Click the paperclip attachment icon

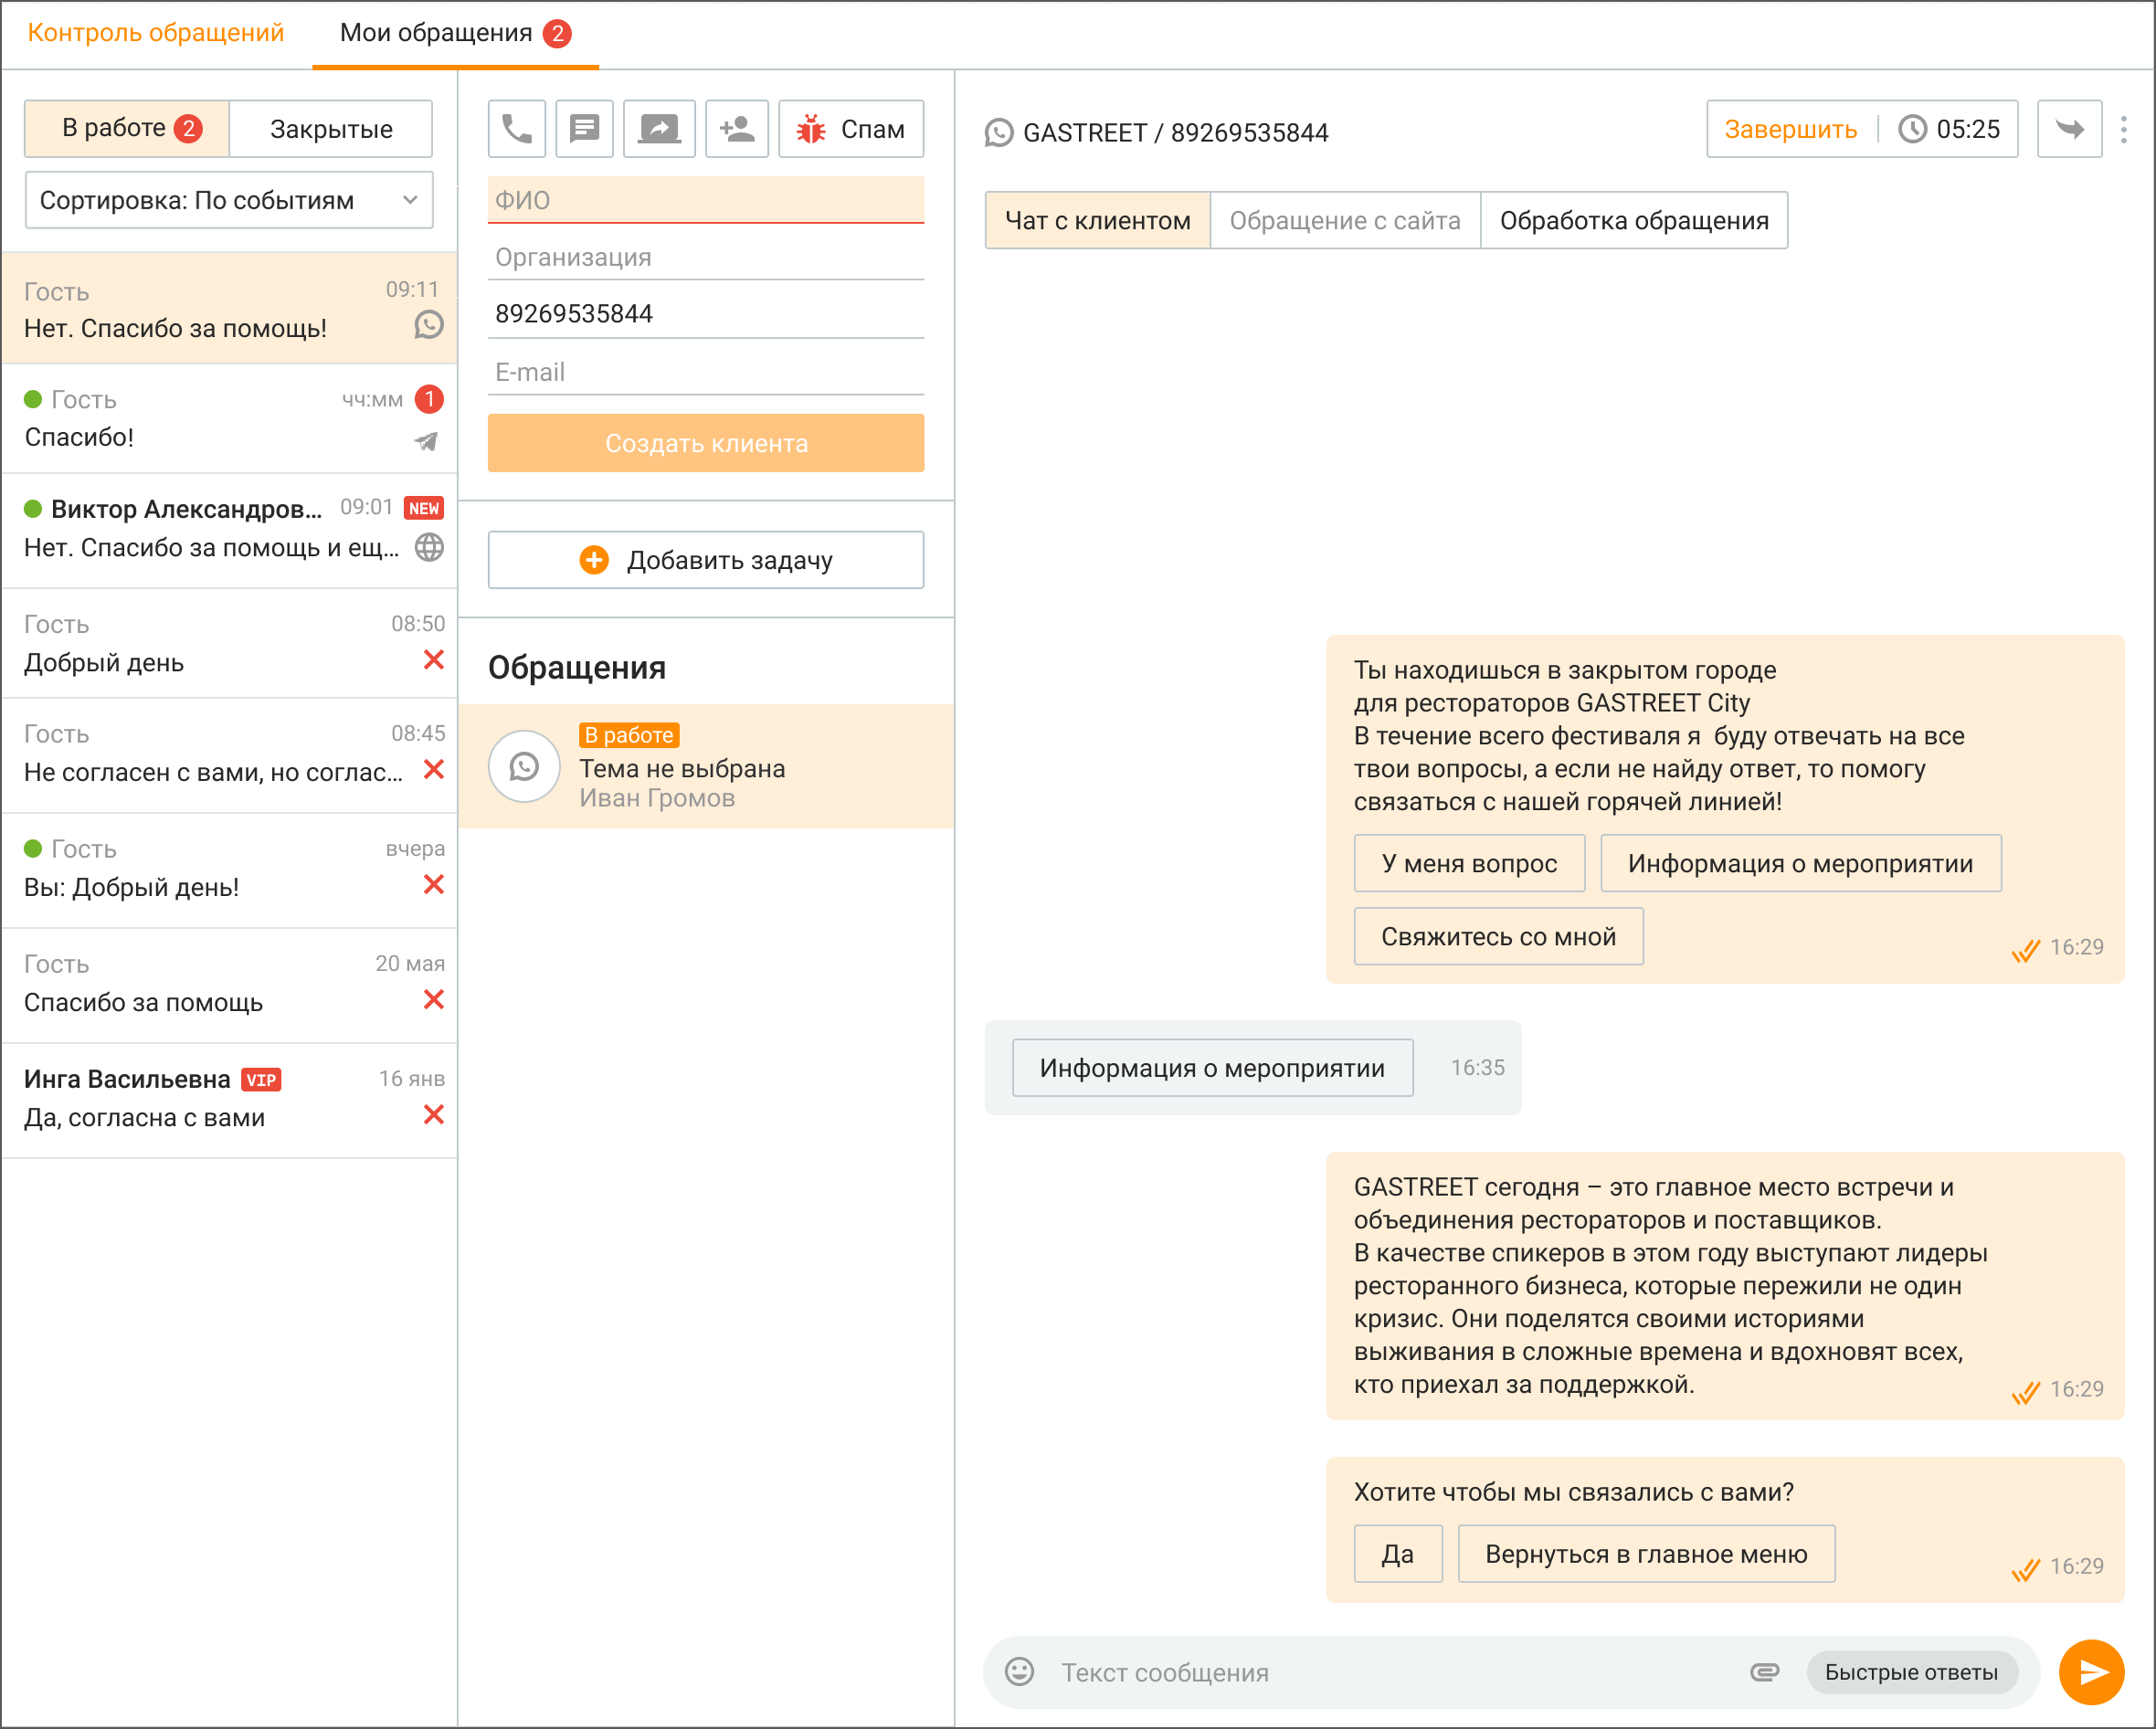1765,1672
